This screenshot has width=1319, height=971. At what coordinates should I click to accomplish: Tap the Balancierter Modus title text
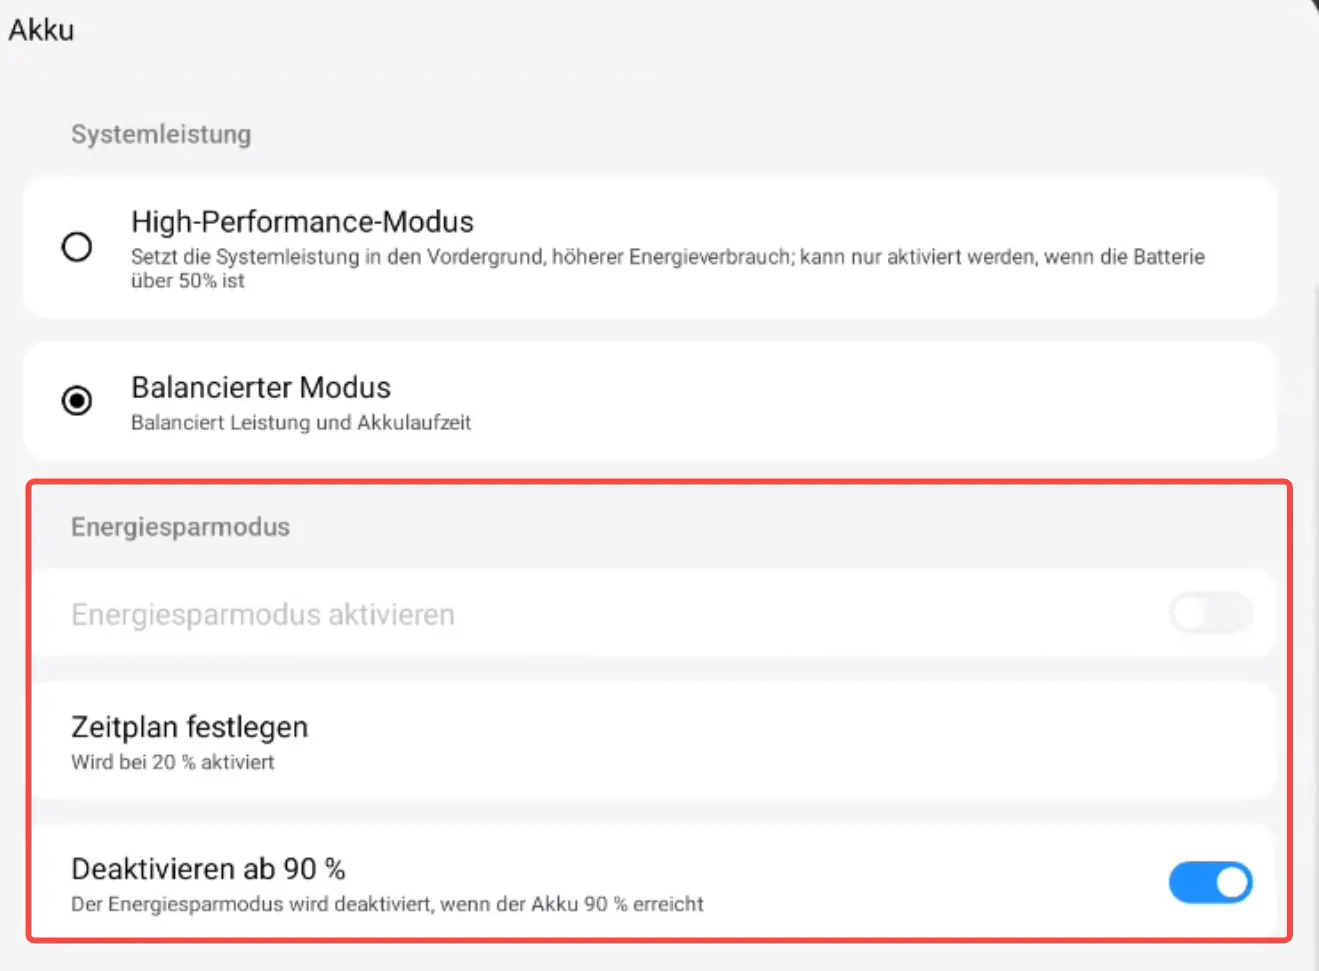(x=261, y=387)
